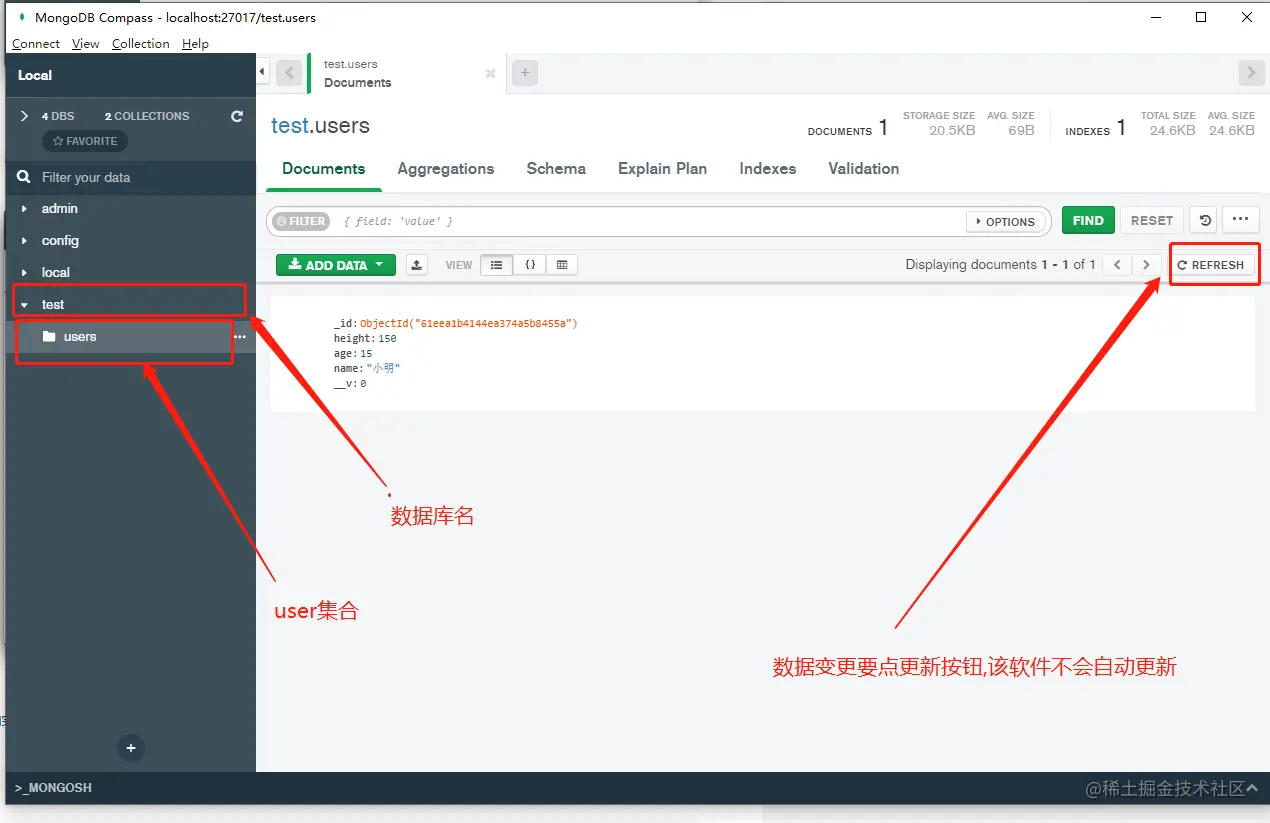Click the search icon in sidebar filter
The height and width of the screenshot is (823, 1270).
pos(24,177)
